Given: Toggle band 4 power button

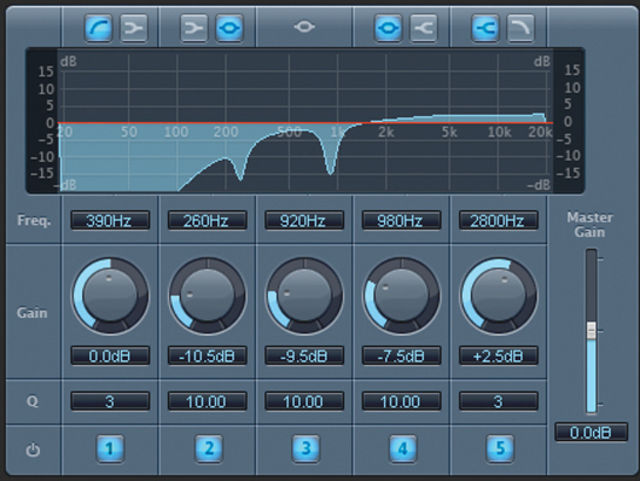Looking at the screenshot, I should click(x=403, y=449).
